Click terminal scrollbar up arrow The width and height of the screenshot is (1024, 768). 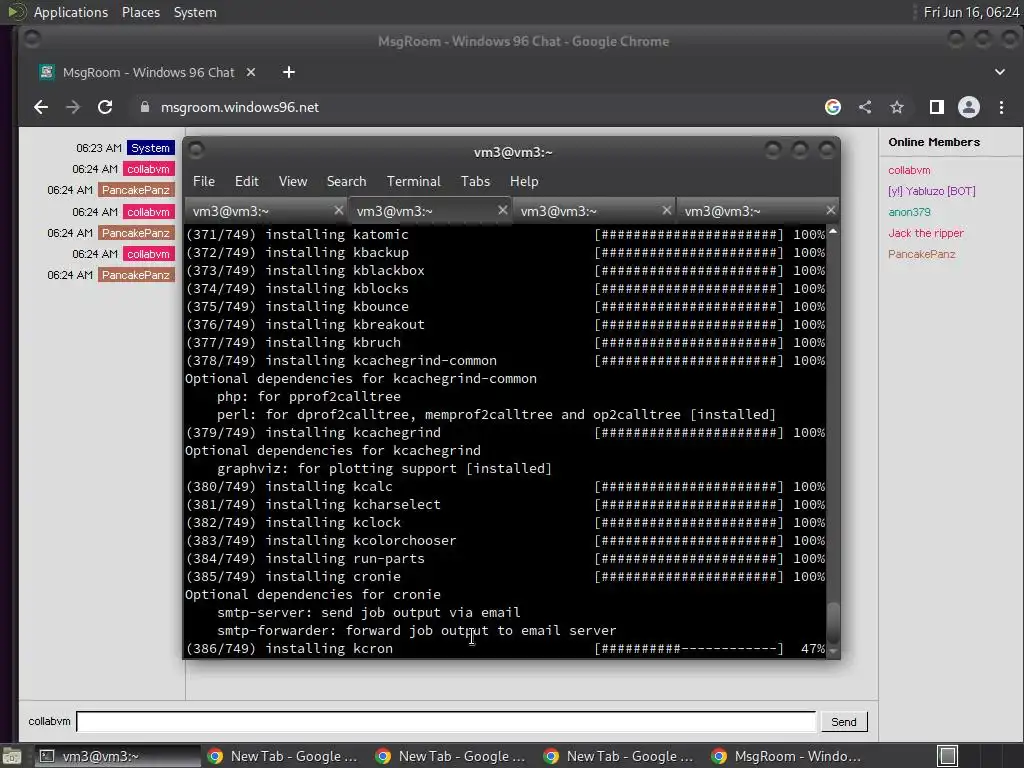pos(833,231)
